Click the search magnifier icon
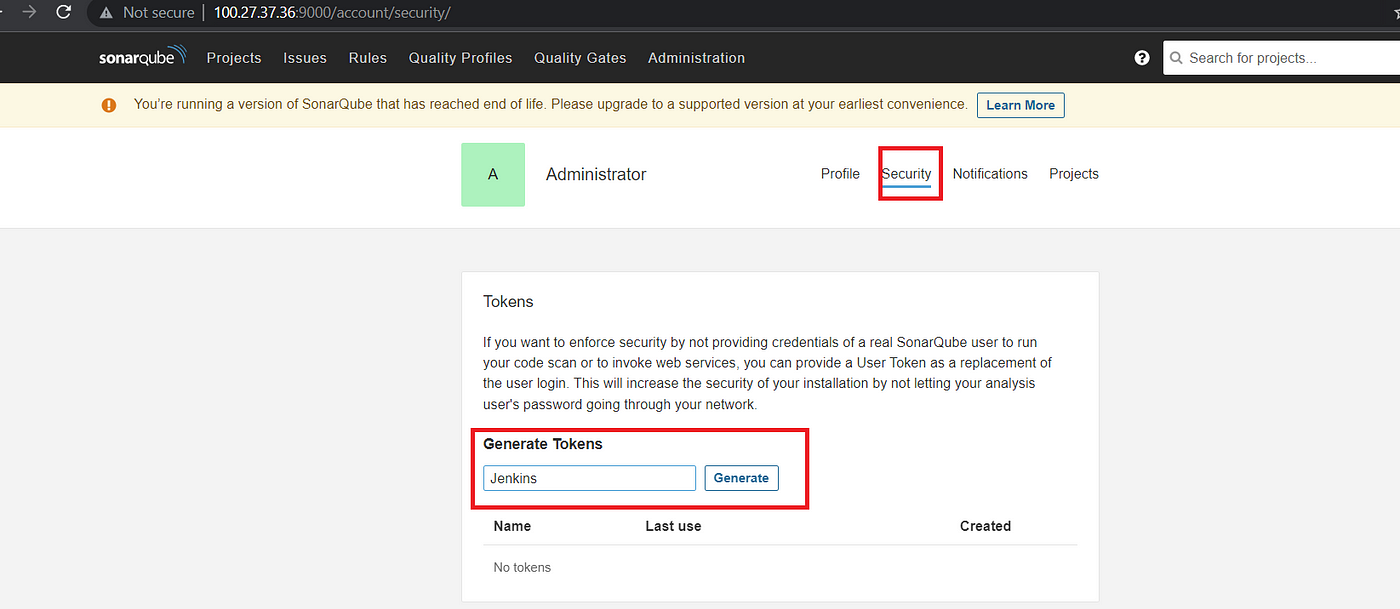Viewport: 1400px width, 609px height. coord(1177,58)
